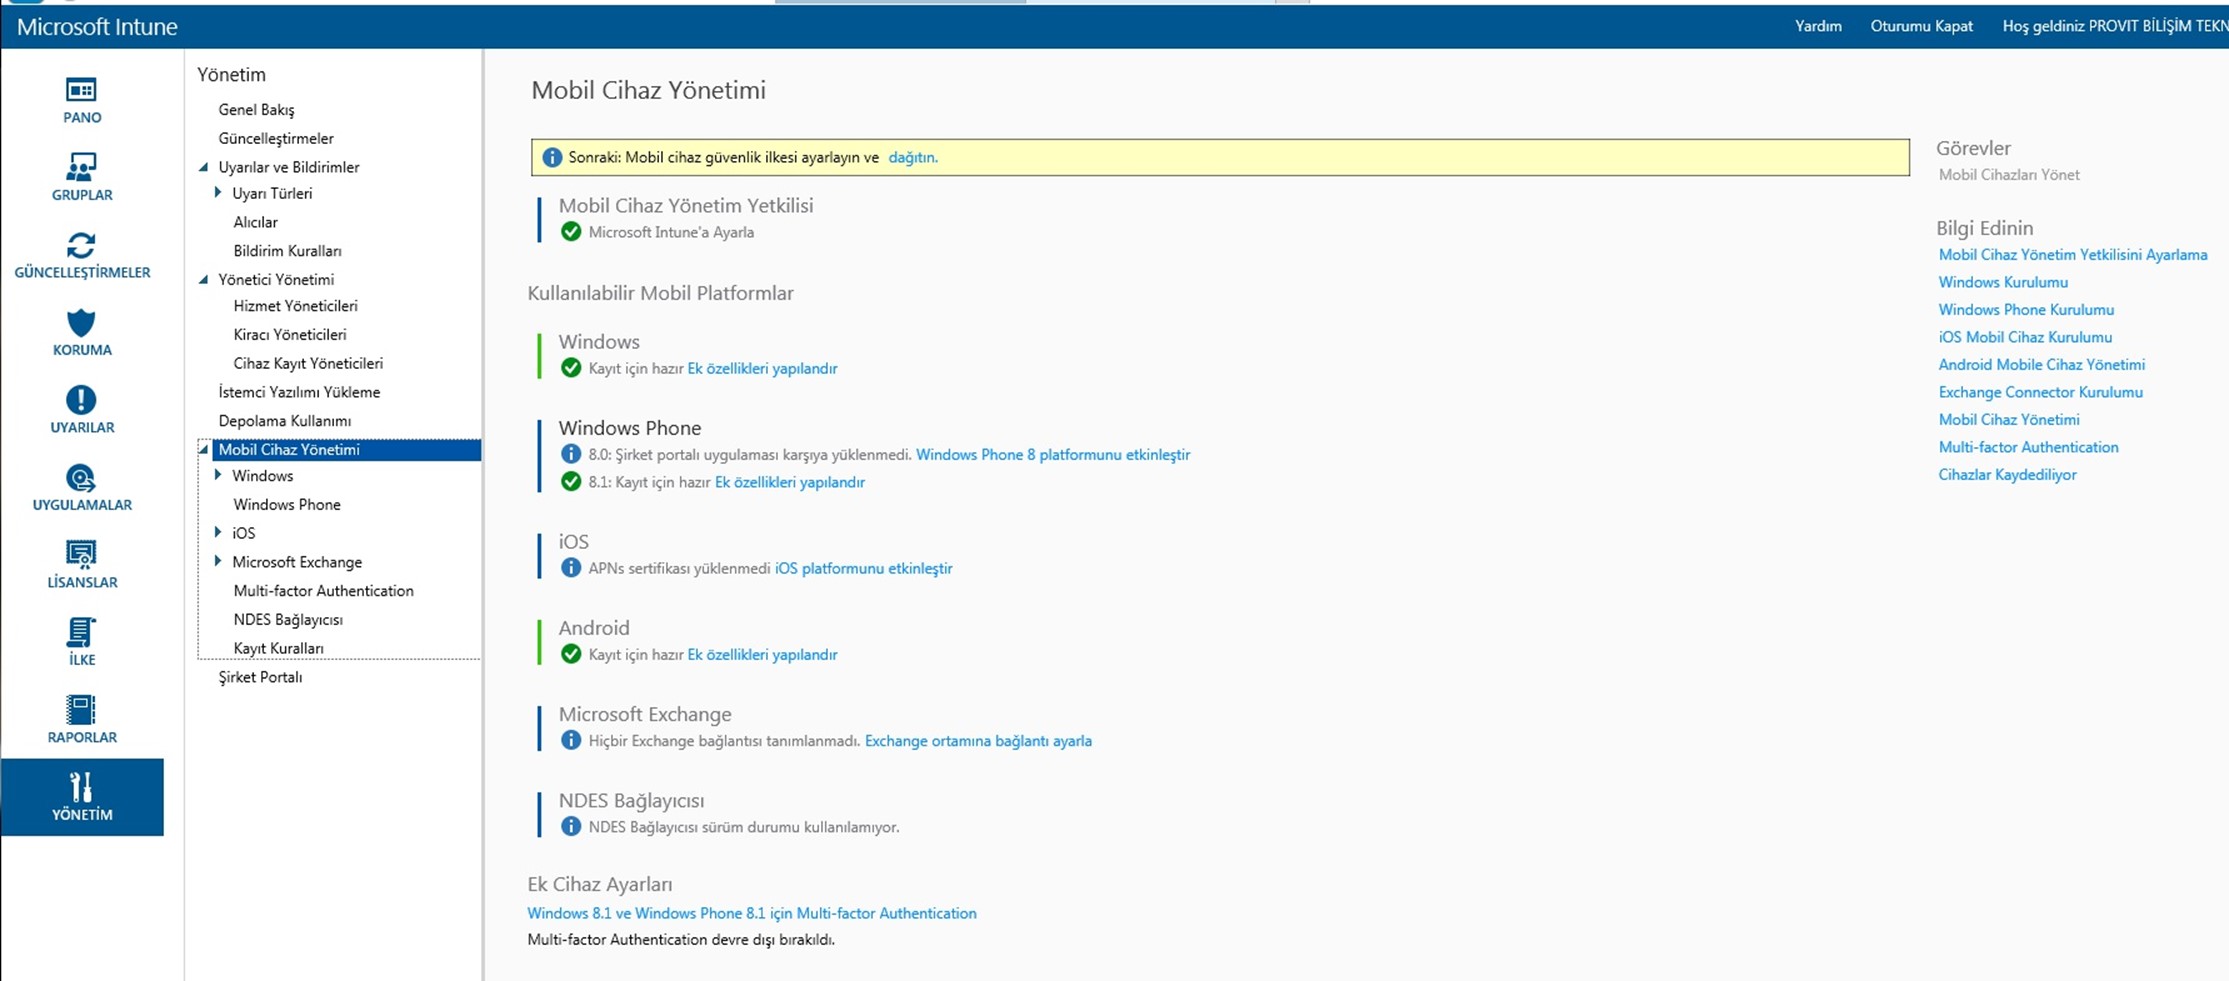This screenshot has width=2229, height=981.
Task: Click green check icon under Windows platform
Action: coord(571,368)
